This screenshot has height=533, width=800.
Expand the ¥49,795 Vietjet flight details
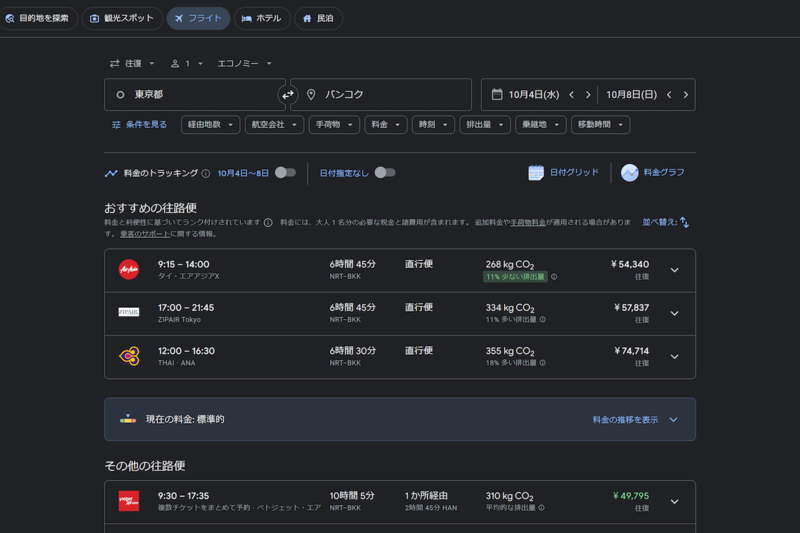tap(674, 502)
